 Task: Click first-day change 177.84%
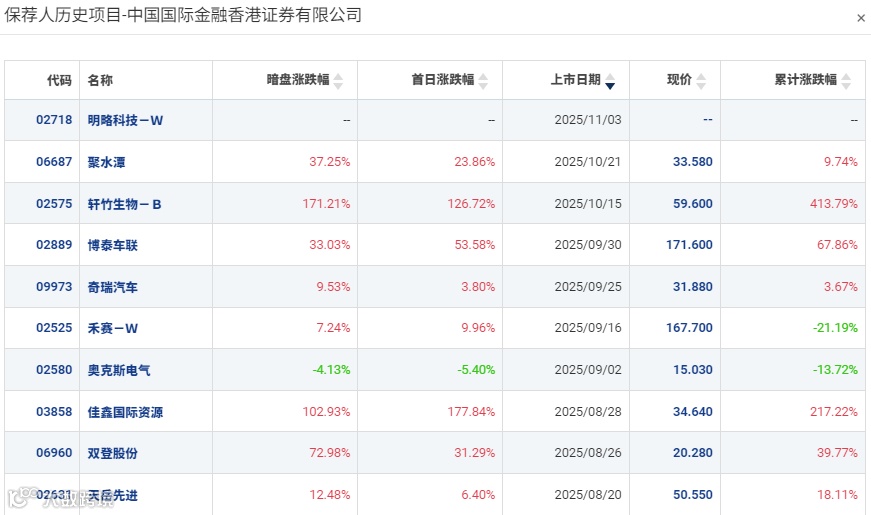point(471,412)
